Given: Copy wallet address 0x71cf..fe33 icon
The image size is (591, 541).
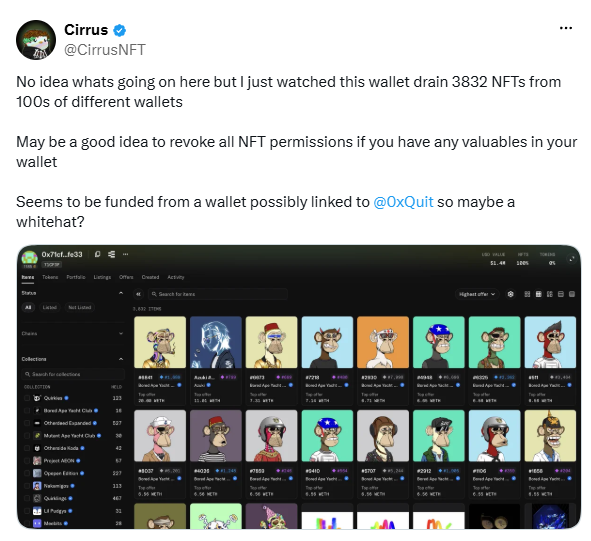Looking at the screenshot, I should pyautogui.click(x=97, y=254).
